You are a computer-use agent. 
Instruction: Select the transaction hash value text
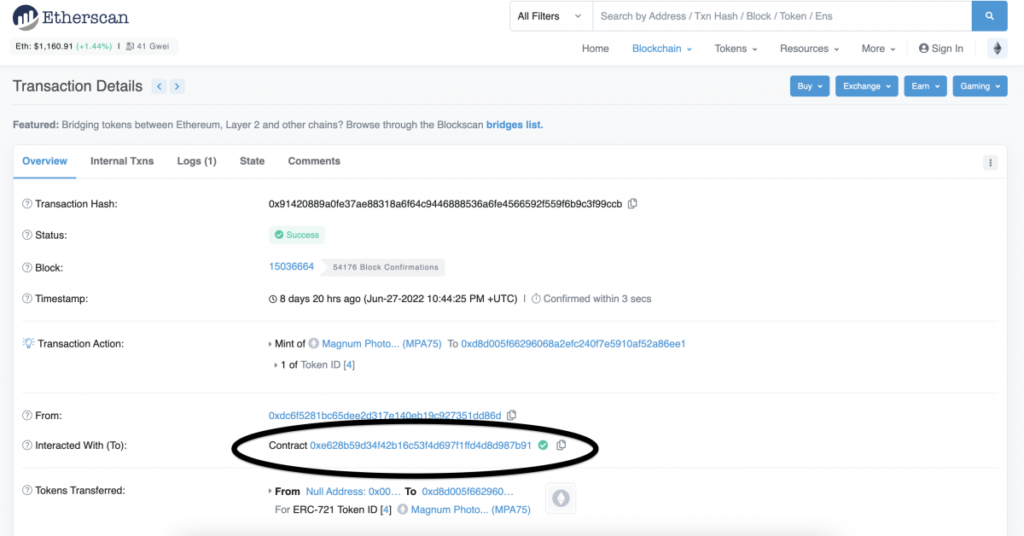tap(445, 204)
